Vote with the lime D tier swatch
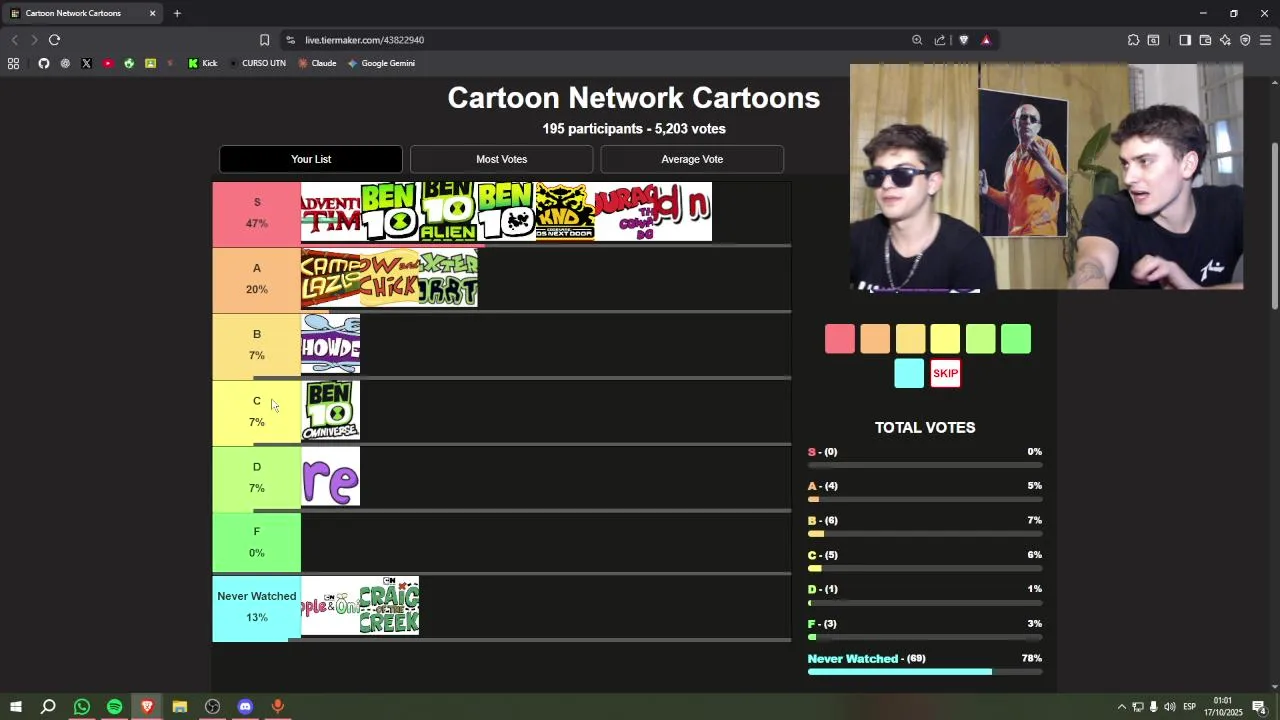This screenshot has height=720, width=1280. (x=981, y=339)
